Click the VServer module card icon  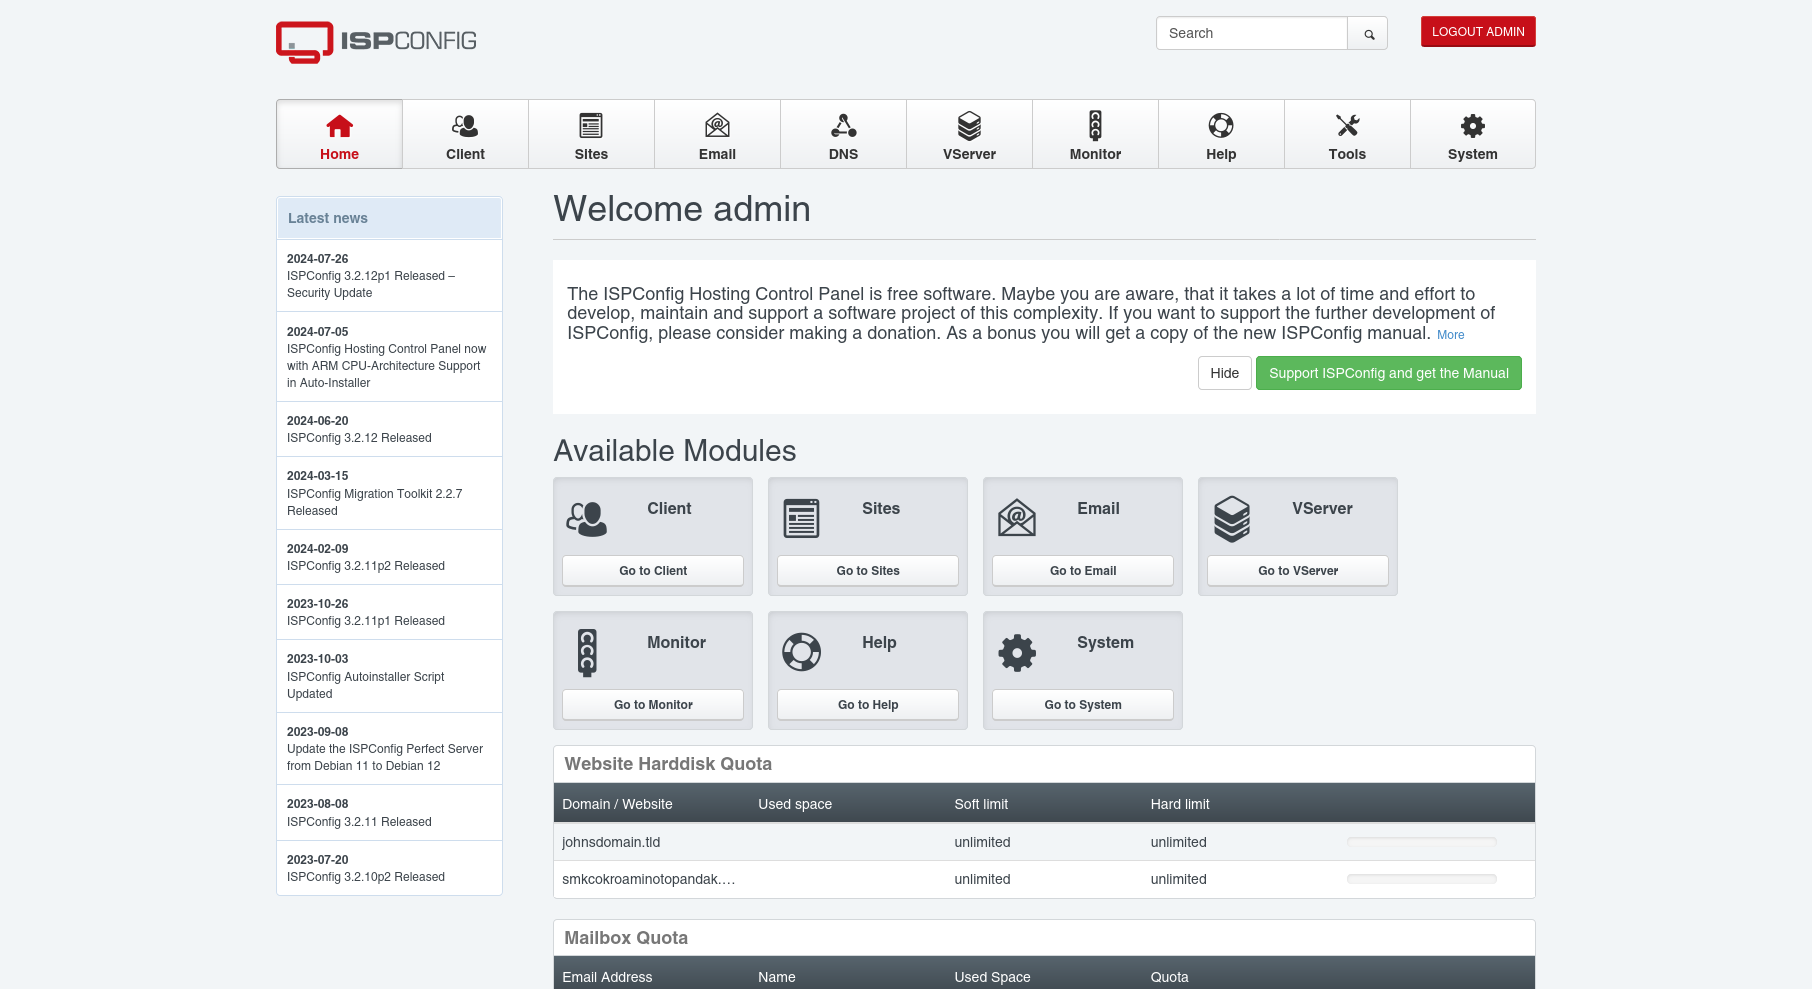[x=1231, y=519]
